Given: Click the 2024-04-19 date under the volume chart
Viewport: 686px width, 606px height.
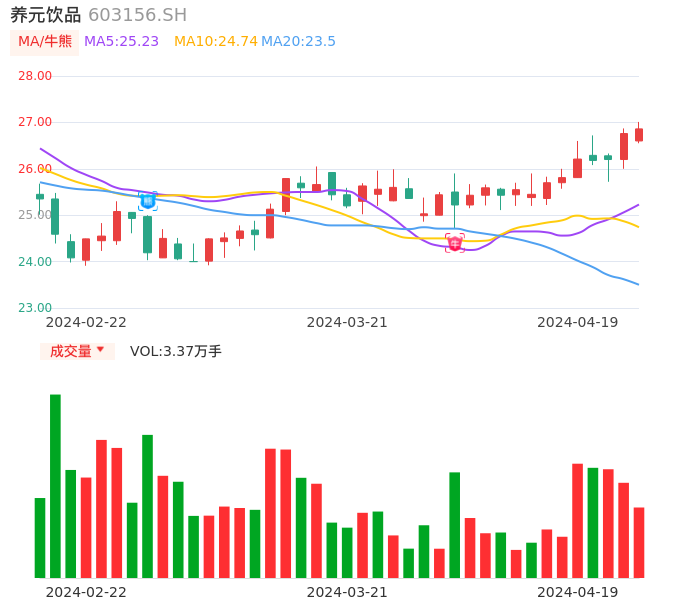Looking at the screenshot, I should point(577,592).
